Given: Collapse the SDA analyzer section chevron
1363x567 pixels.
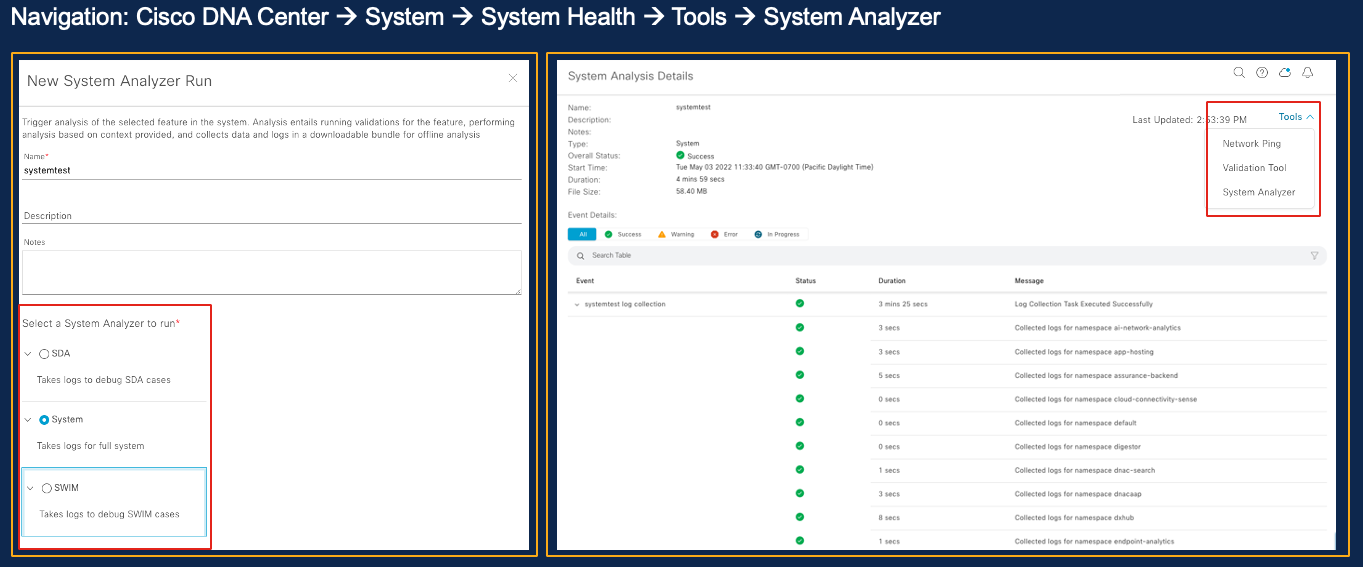Looking at the screenshot, I should (28, 354).
